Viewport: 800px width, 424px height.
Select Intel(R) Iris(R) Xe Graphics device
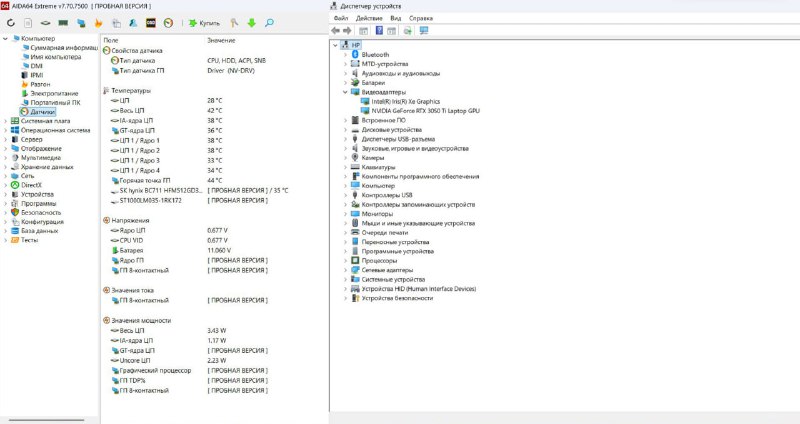(x=406, y=102)
